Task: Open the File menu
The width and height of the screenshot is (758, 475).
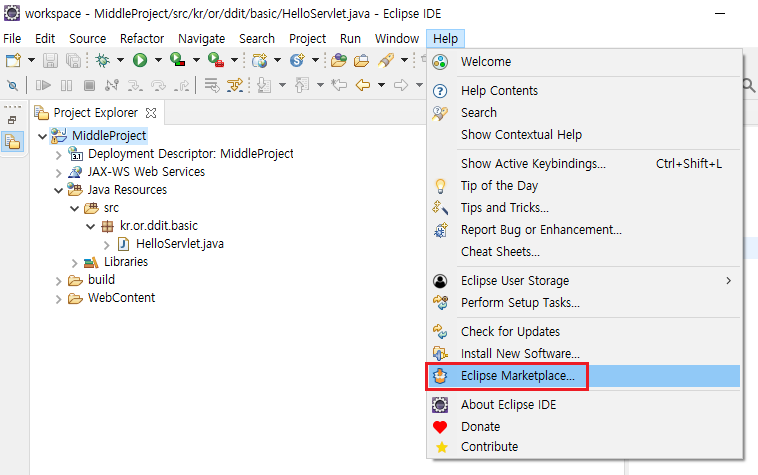Action: click(x=12, y=39)
